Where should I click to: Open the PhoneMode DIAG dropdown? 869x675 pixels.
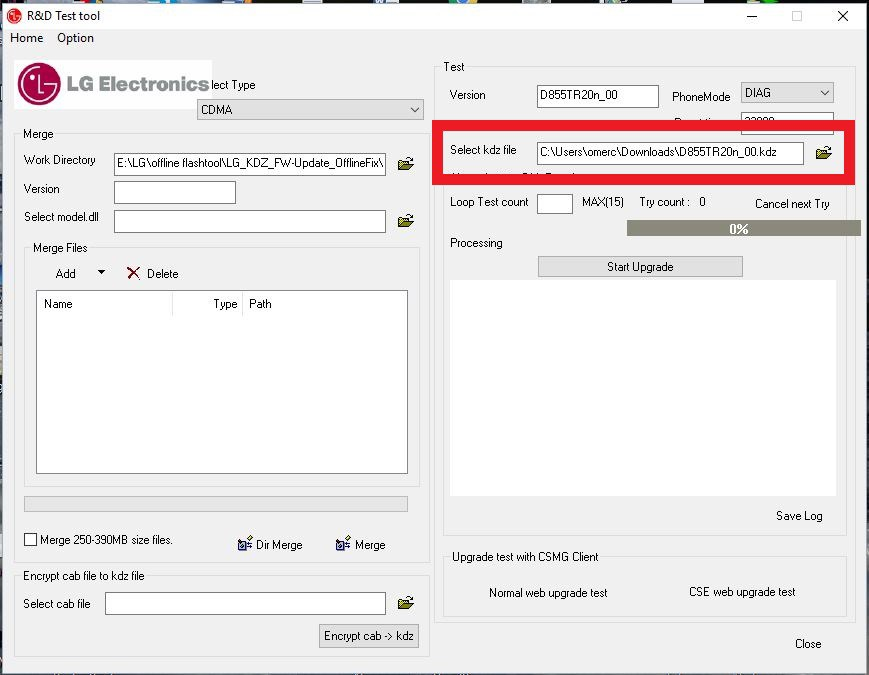(787, 93)
